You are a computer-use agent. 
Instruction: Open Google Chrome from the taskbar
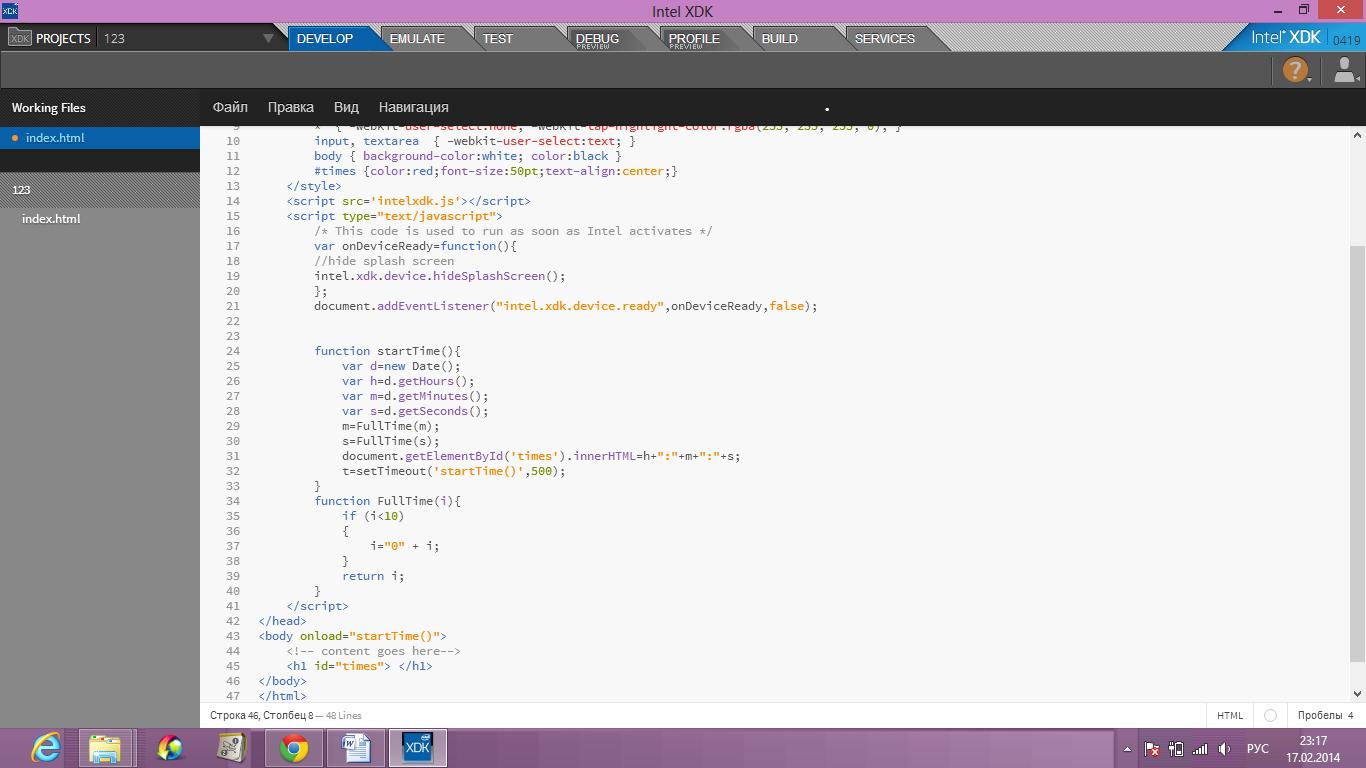[293, 748]
